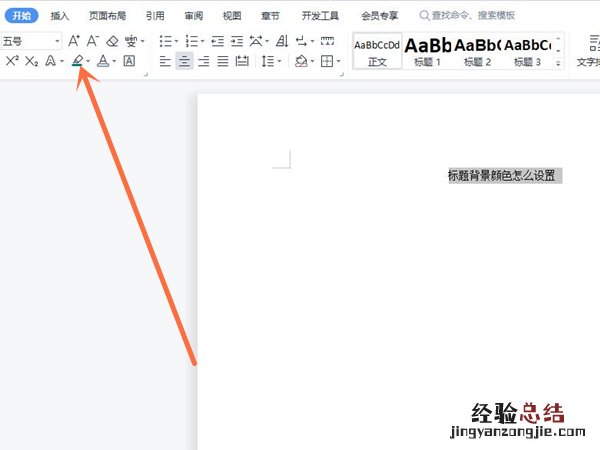The image size is (600, 450).
Task: Open the font color dropdown arrow
Action: click(114, 61)
